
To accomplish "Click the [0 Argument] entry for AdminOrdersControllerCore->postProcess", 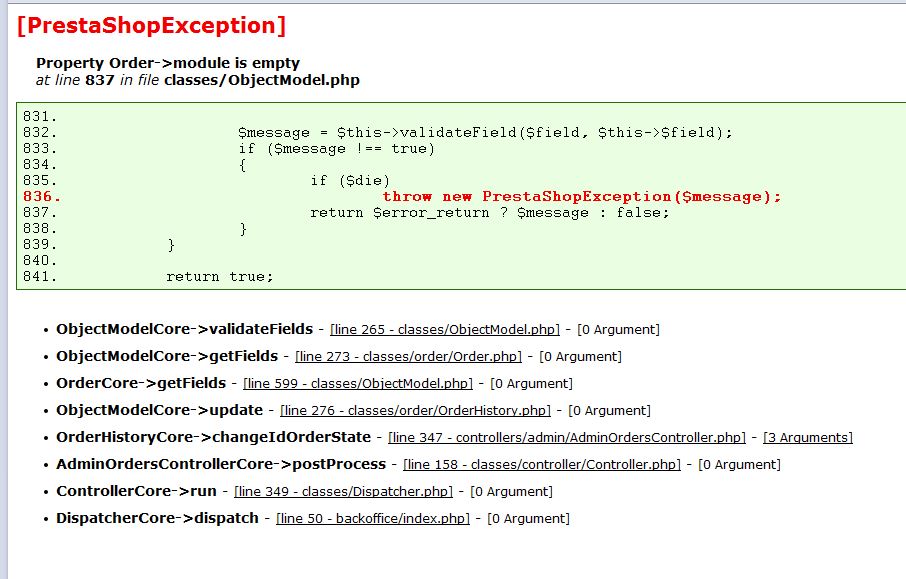I will point(740,465).
